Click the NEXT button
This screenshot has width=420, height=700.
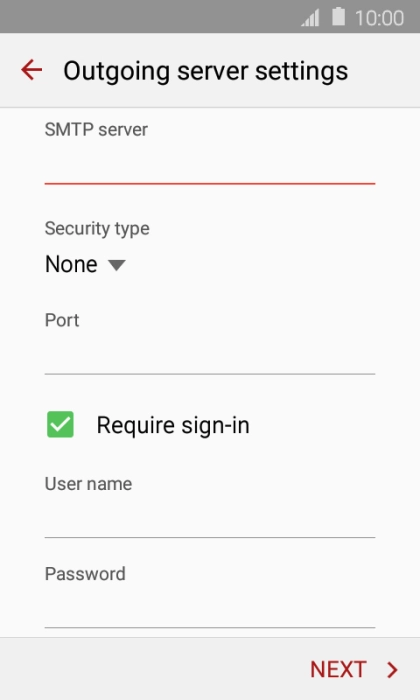[x=354, y=670]
